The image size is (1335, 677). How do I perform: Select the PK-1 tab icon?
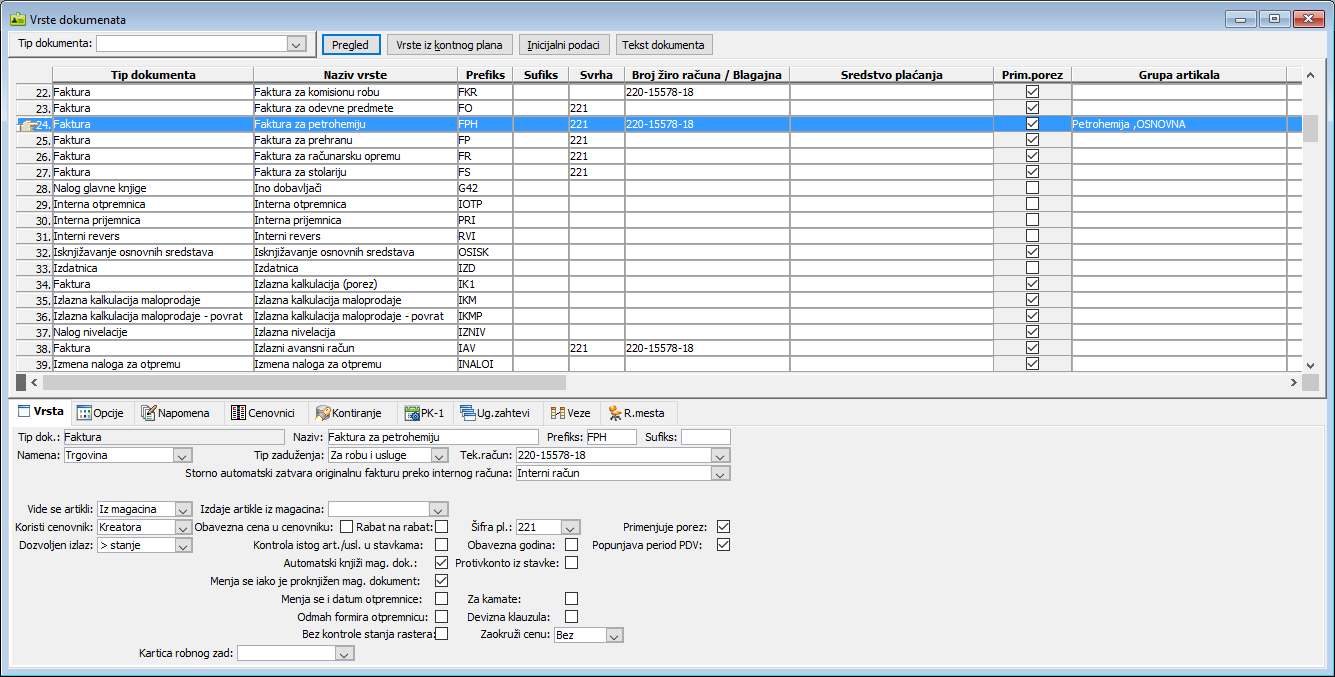[x=411, y=413]
